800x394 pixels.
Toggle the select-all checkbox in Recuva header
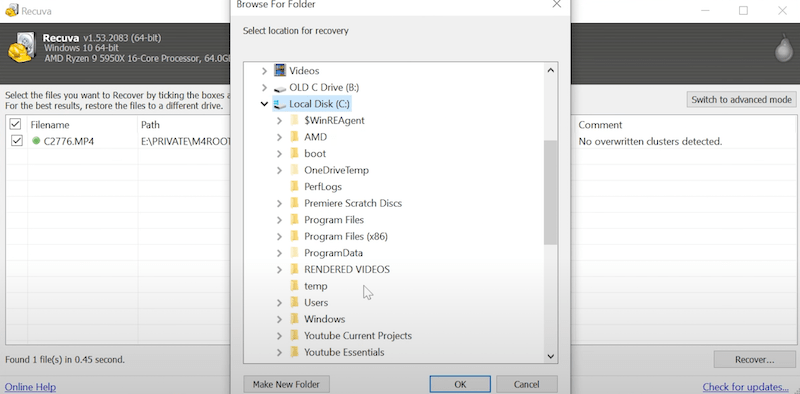pos(16,124)
